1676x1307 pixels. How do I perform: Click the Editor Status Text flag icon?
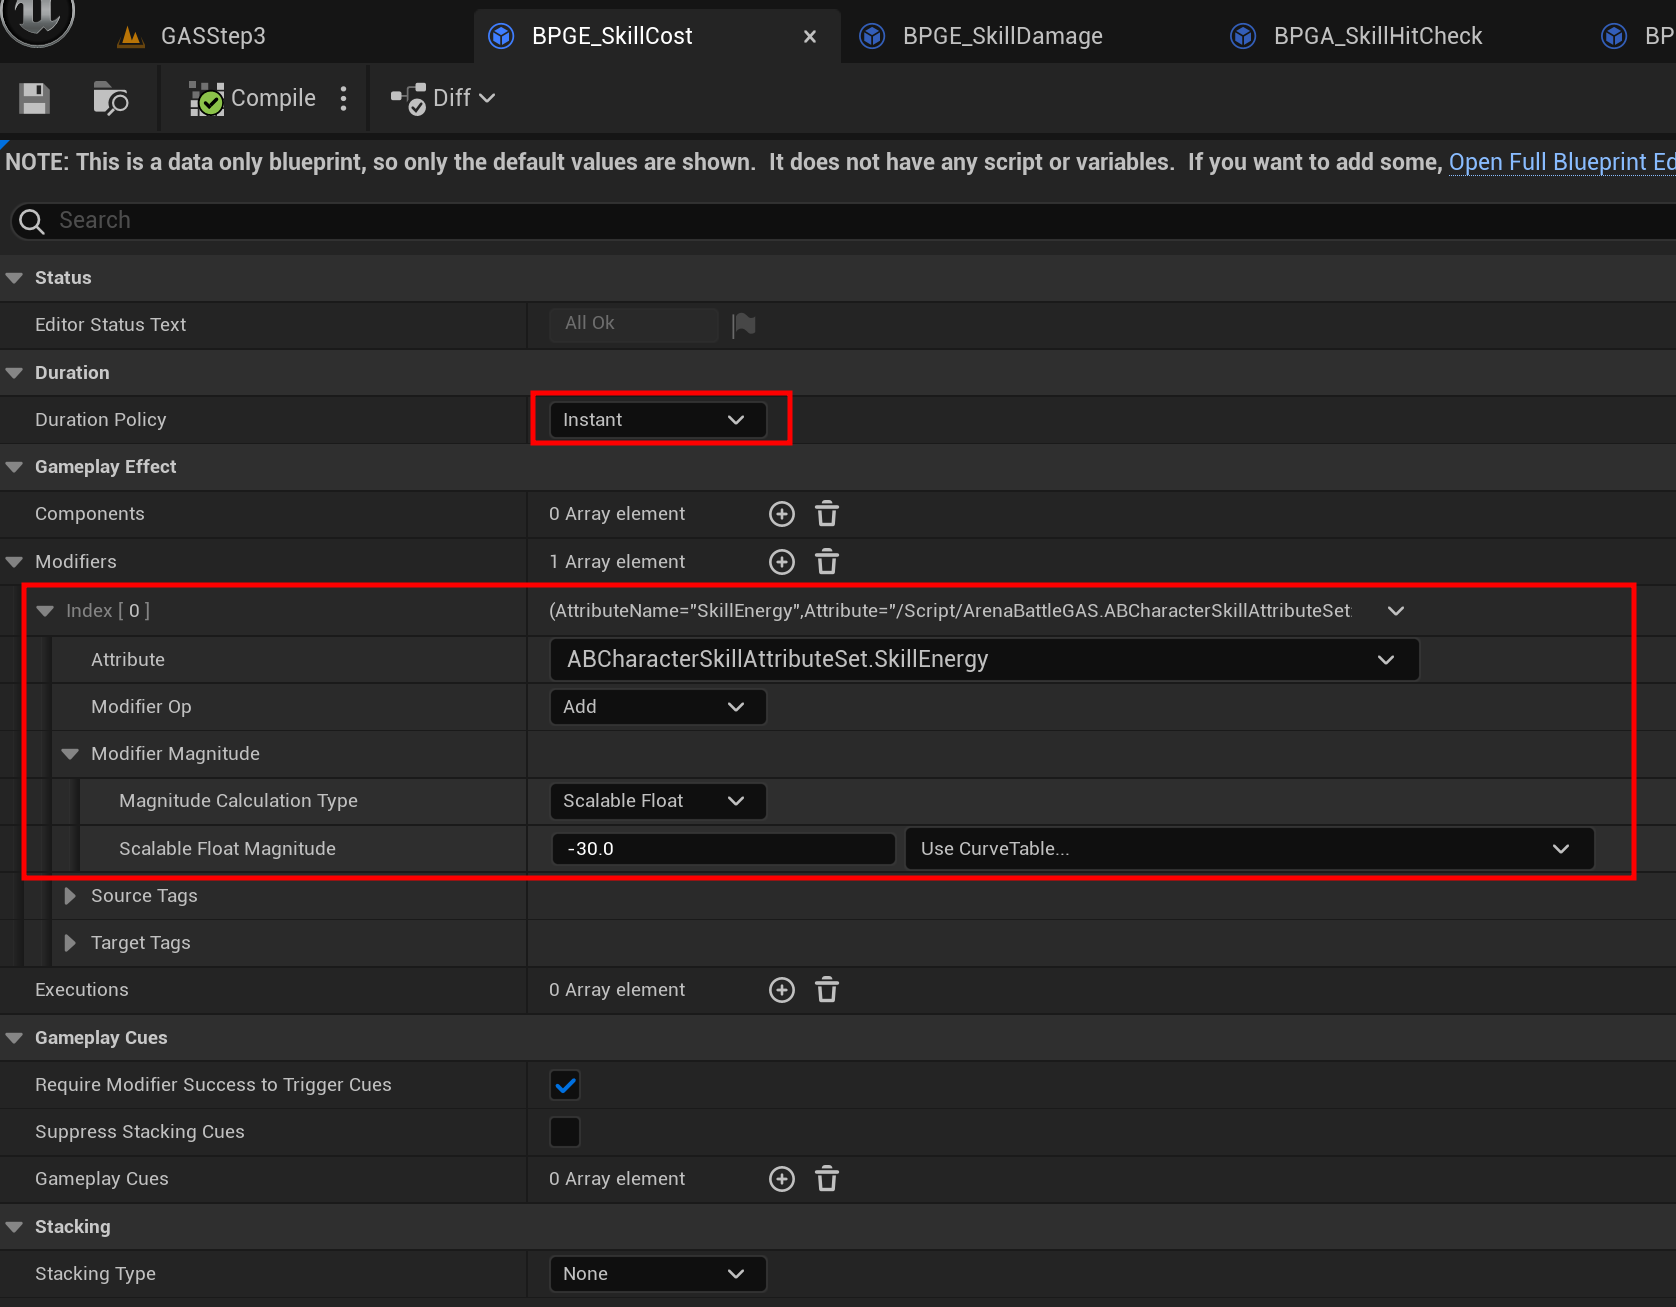[744, 325]
